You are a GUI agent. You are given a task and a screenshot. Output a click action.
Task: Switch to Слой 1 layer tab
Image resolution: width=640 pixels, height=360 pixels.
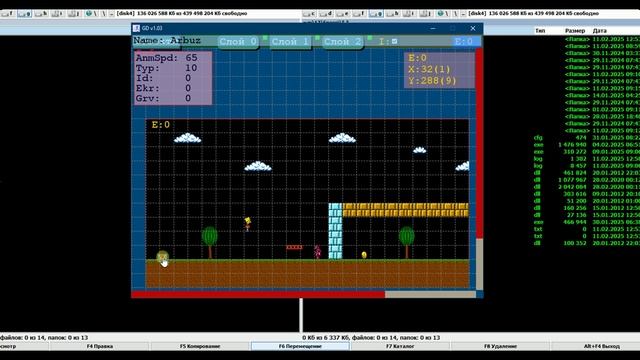[x=290, y=42]
